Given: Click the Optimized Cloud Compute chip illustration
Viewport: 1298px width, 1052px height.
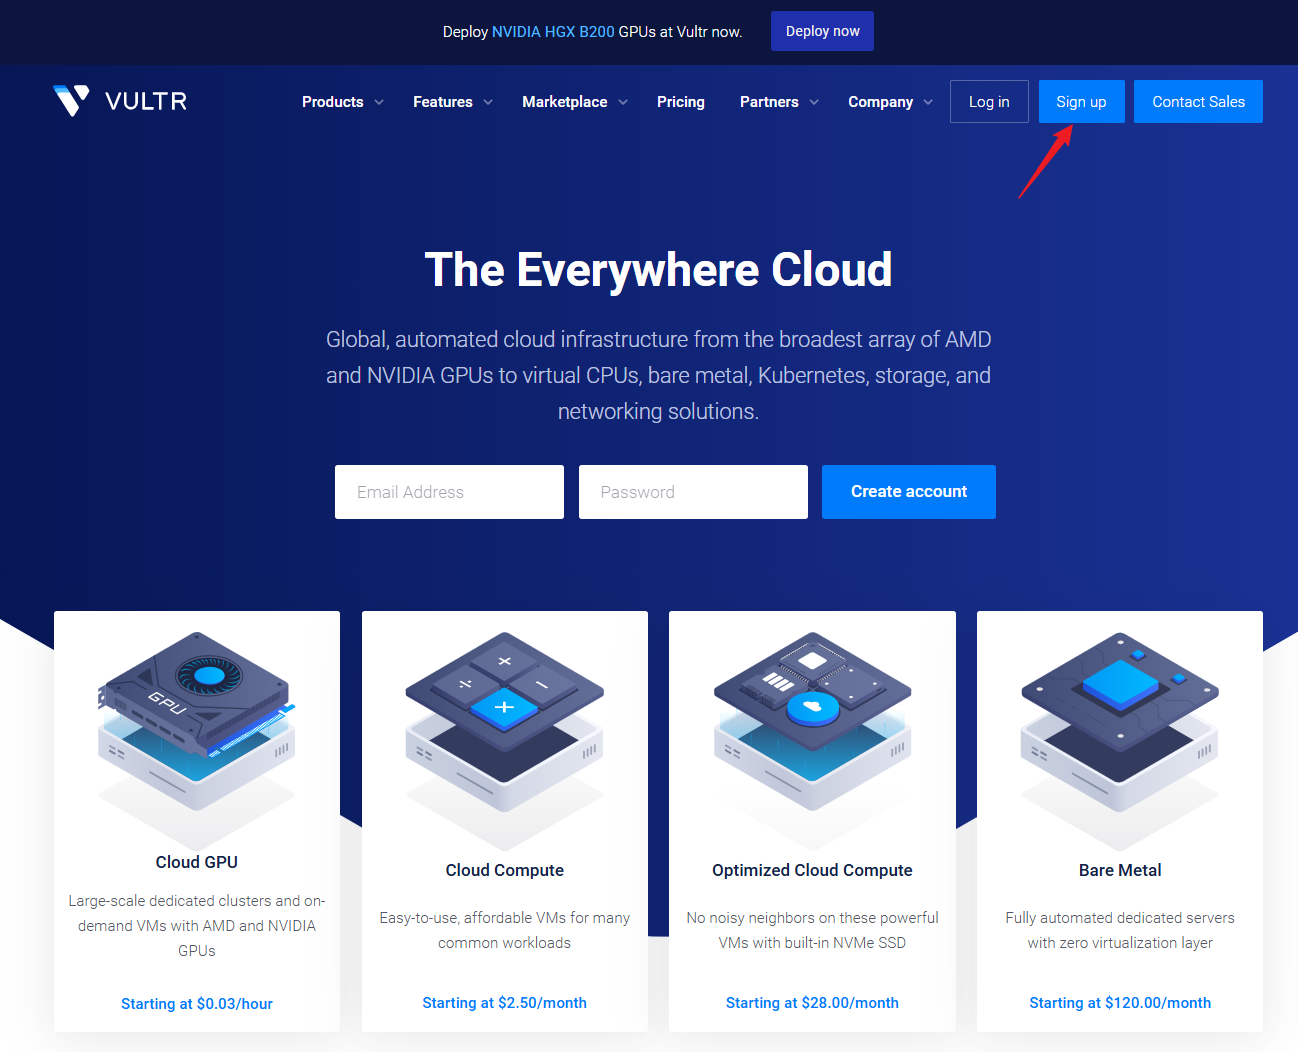Looking at the screenshot, I should pos(812,720).
